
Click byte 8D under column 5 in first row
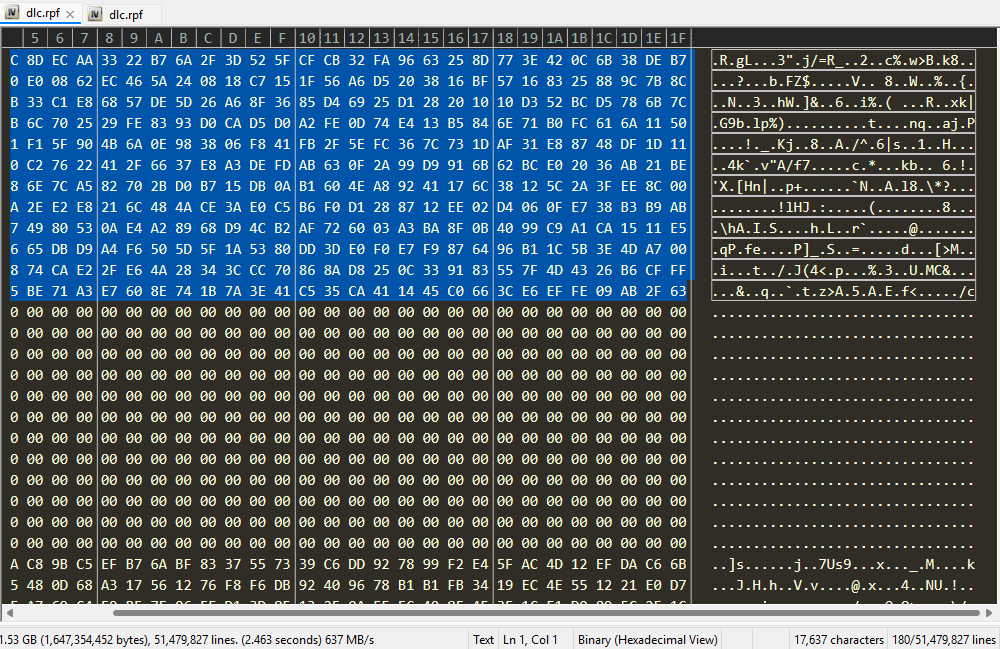click(x=35, y=60)
